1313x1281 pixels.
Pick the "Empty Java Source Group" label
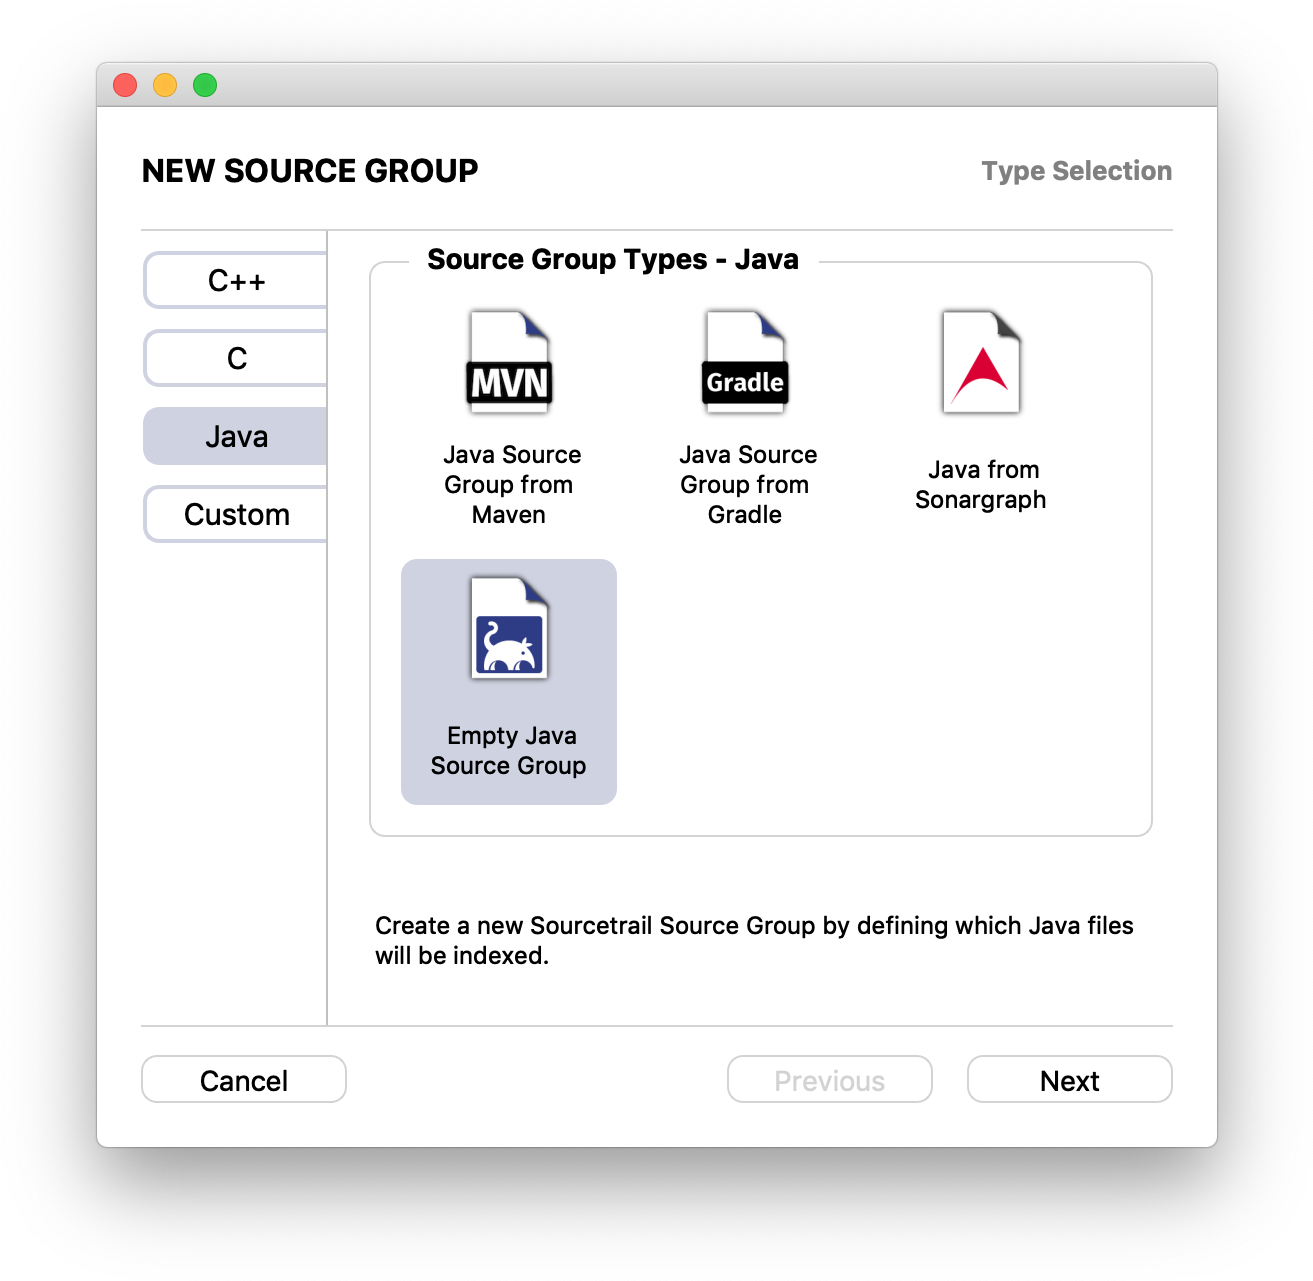click(510, 751)
